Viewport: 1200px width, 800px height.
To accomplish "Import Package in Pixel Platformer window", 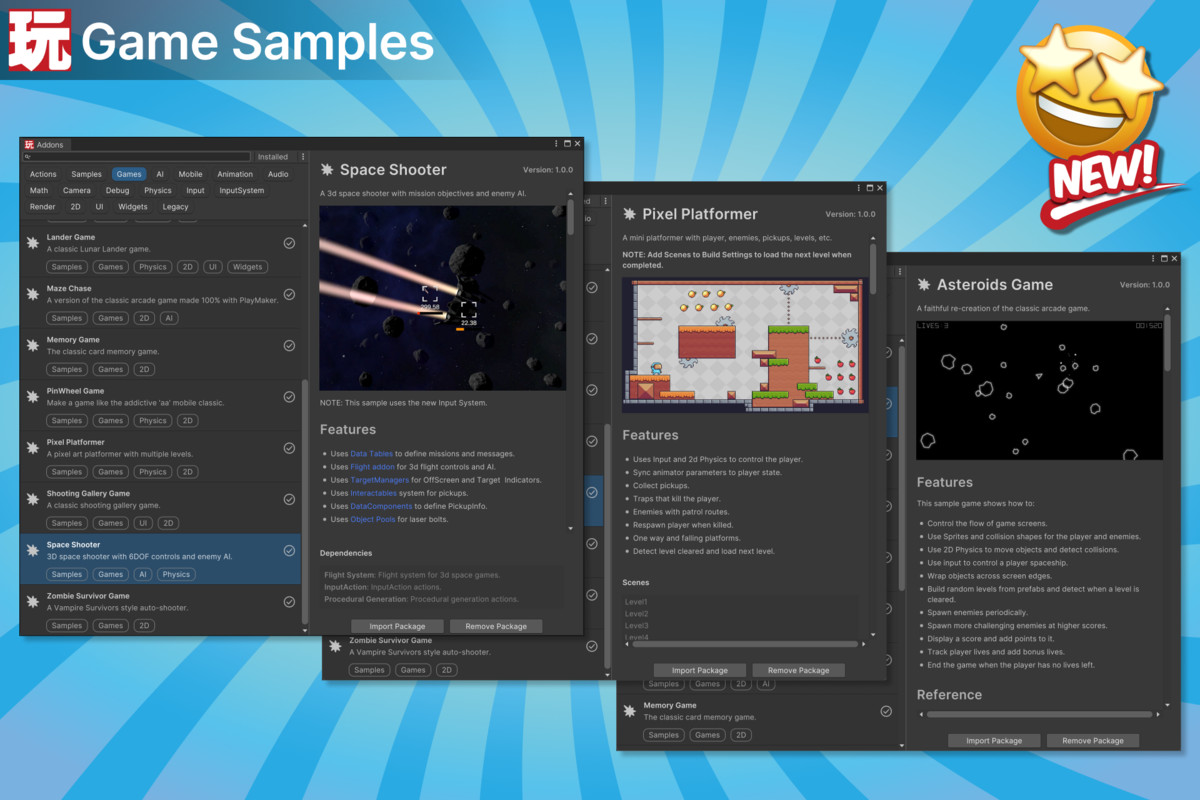I will [699, 670].
